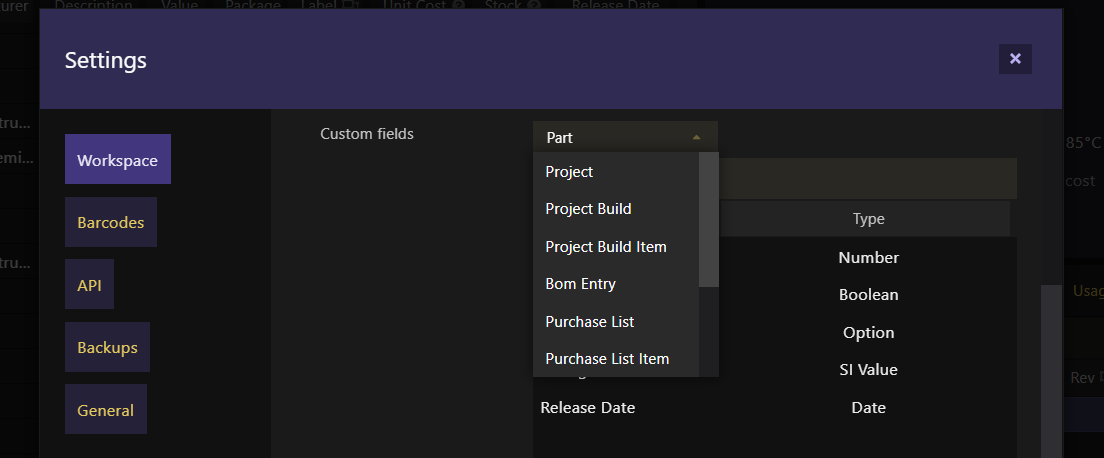Select Purchase List entry
The image size is (1104, 458).
615,321
